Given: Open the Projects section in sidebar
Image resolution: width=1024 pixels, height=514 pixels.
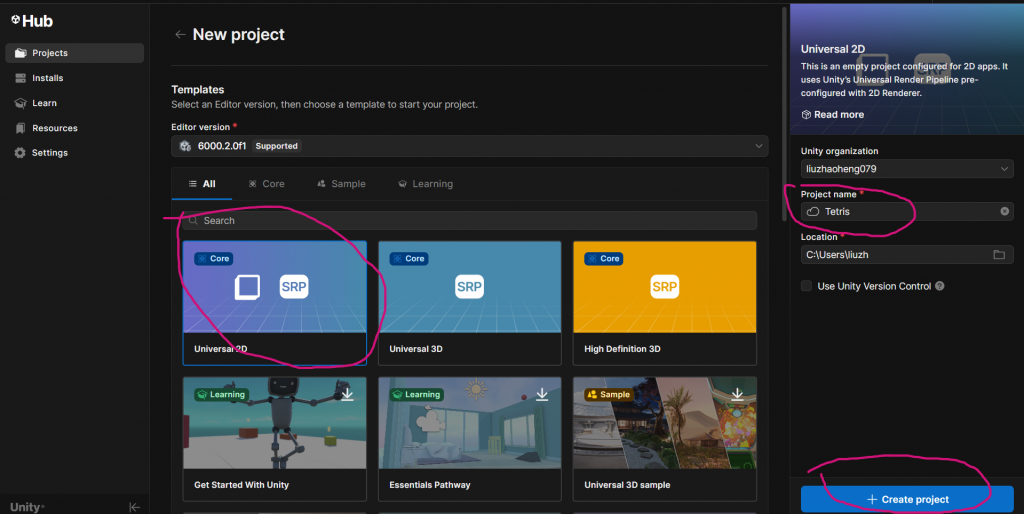Looking at the screenshot, I should click(74, 53).
